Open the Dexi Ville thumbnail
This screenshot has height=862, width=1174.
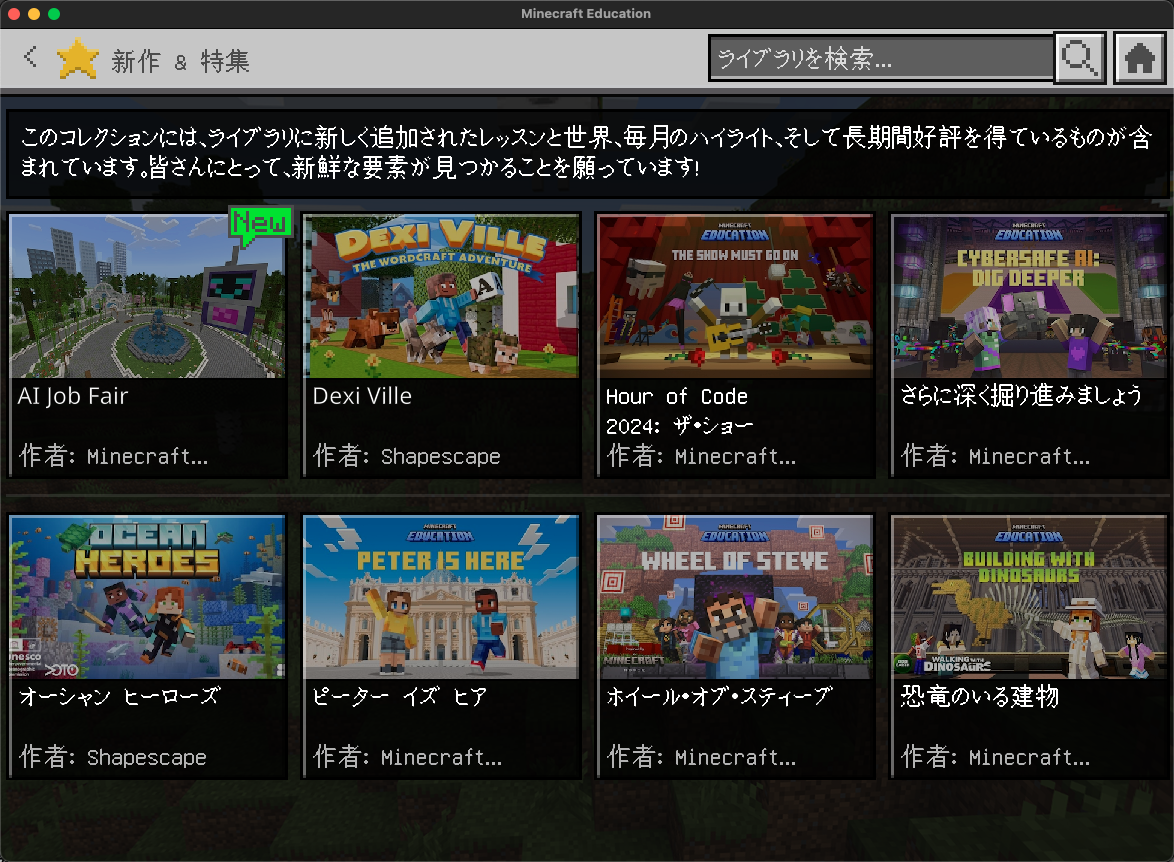[442, 297]
